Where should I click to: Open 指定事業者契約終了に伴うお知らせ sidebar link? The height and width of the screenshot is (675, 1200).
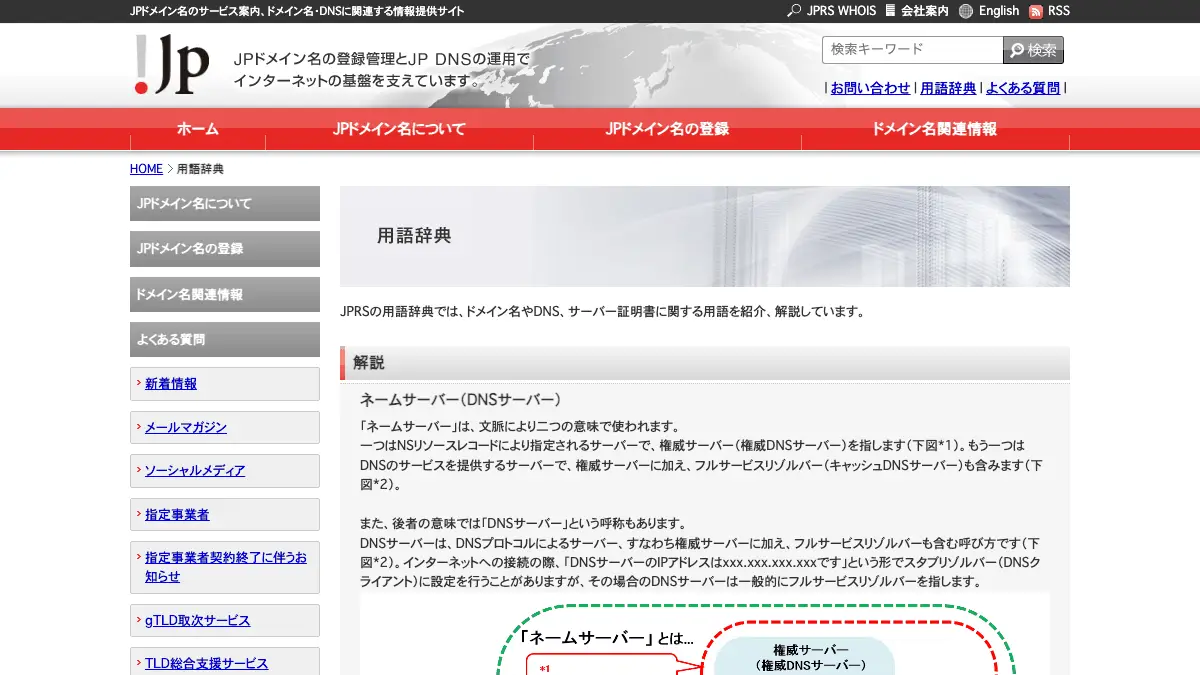pyautogui.click(x=226, y=567)
